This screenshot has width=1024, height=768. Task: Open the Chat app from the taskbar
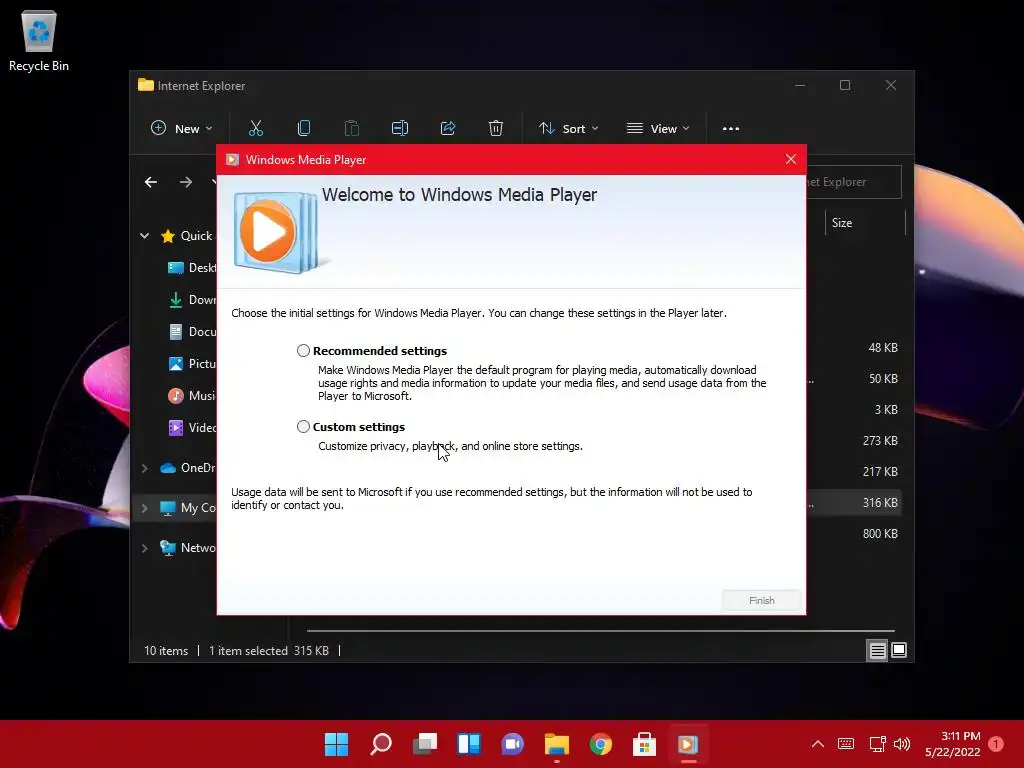513,744
